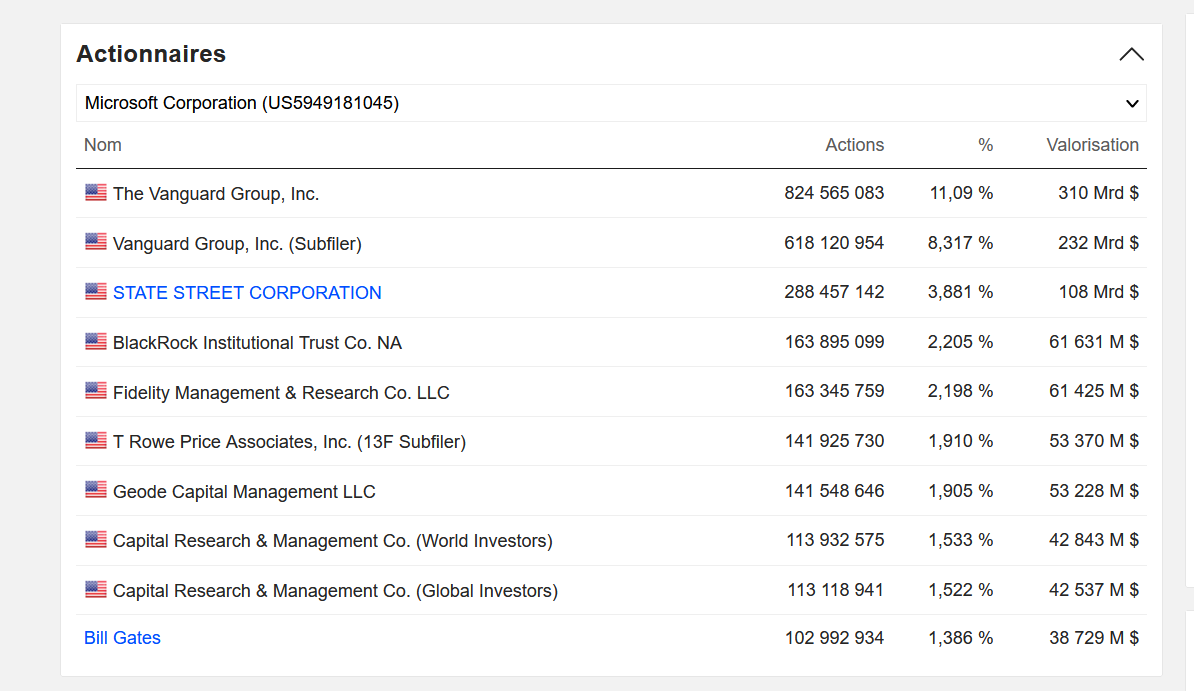Click the US flag beside Fidelity Management & Research
This screenshot has width=1194, height=691.
click(x=96, y=390)
